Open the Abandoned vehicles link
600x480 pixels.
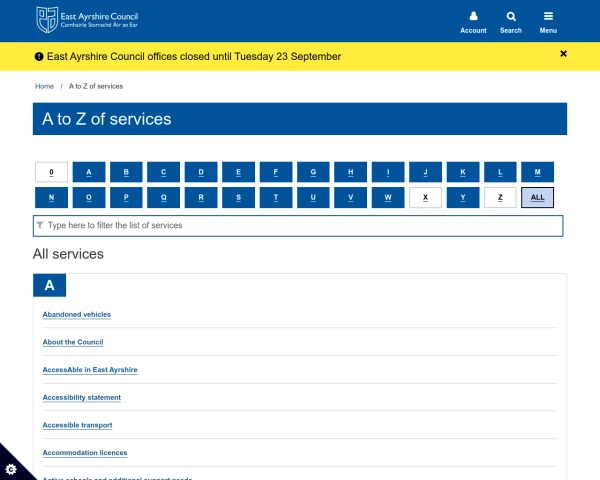click(x=77, y=314)
